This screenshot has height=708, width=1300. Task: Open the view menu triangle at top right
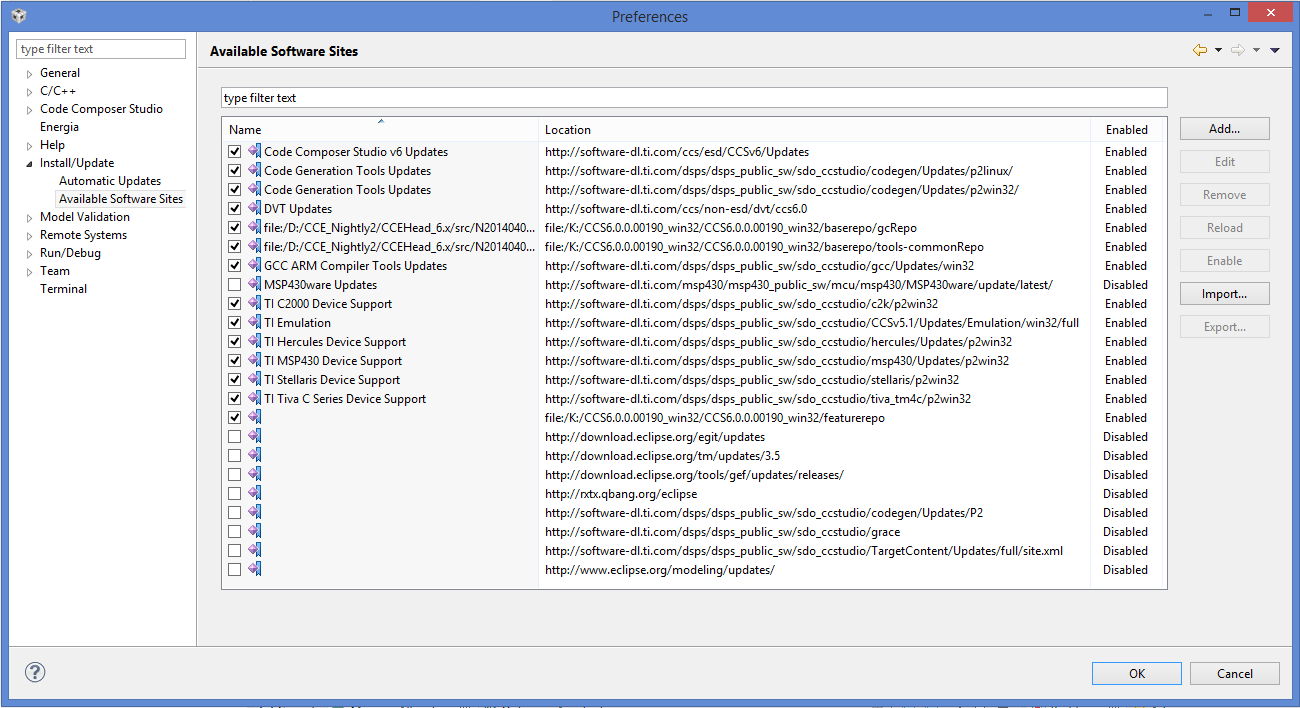(1275, 51)
